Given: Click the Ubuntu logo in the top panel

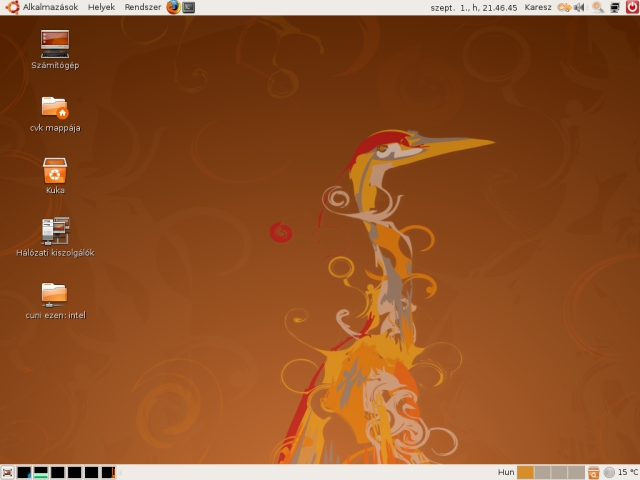Looking at the screenshot, I should 12,7.
